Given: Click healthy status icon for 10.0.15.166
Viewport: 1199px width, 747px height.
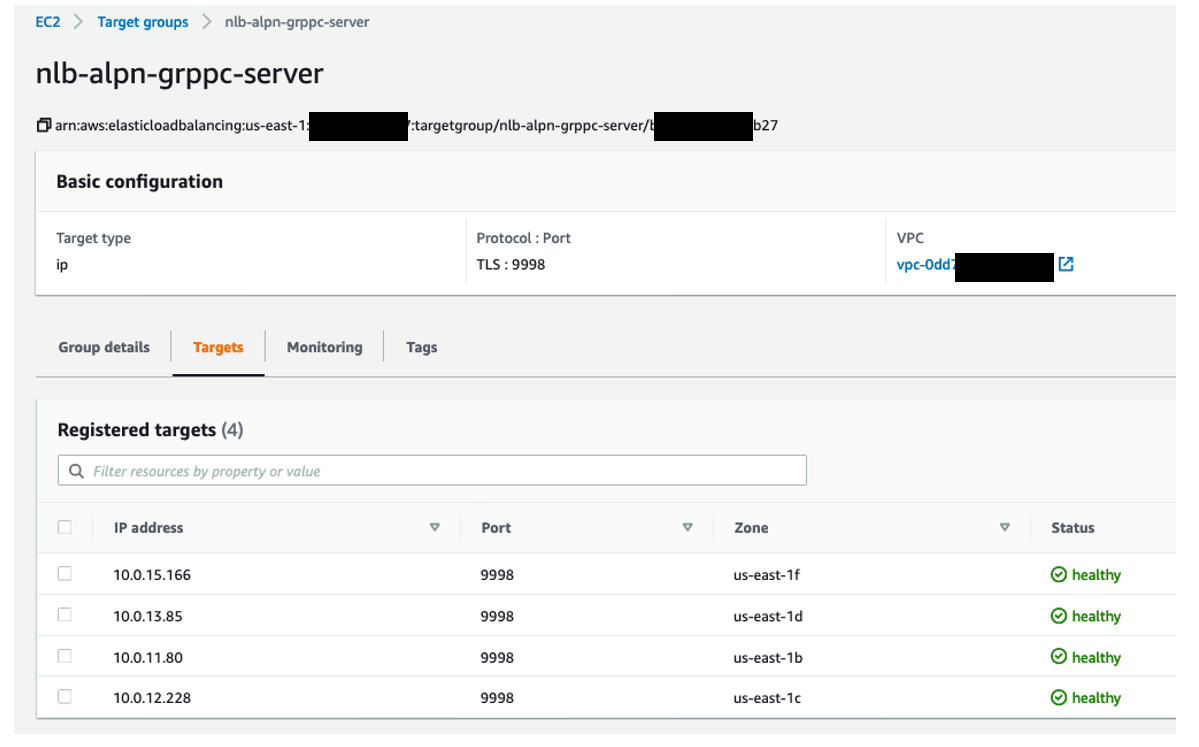Looking at the screenshot, I should click(x=1058, y=574).
